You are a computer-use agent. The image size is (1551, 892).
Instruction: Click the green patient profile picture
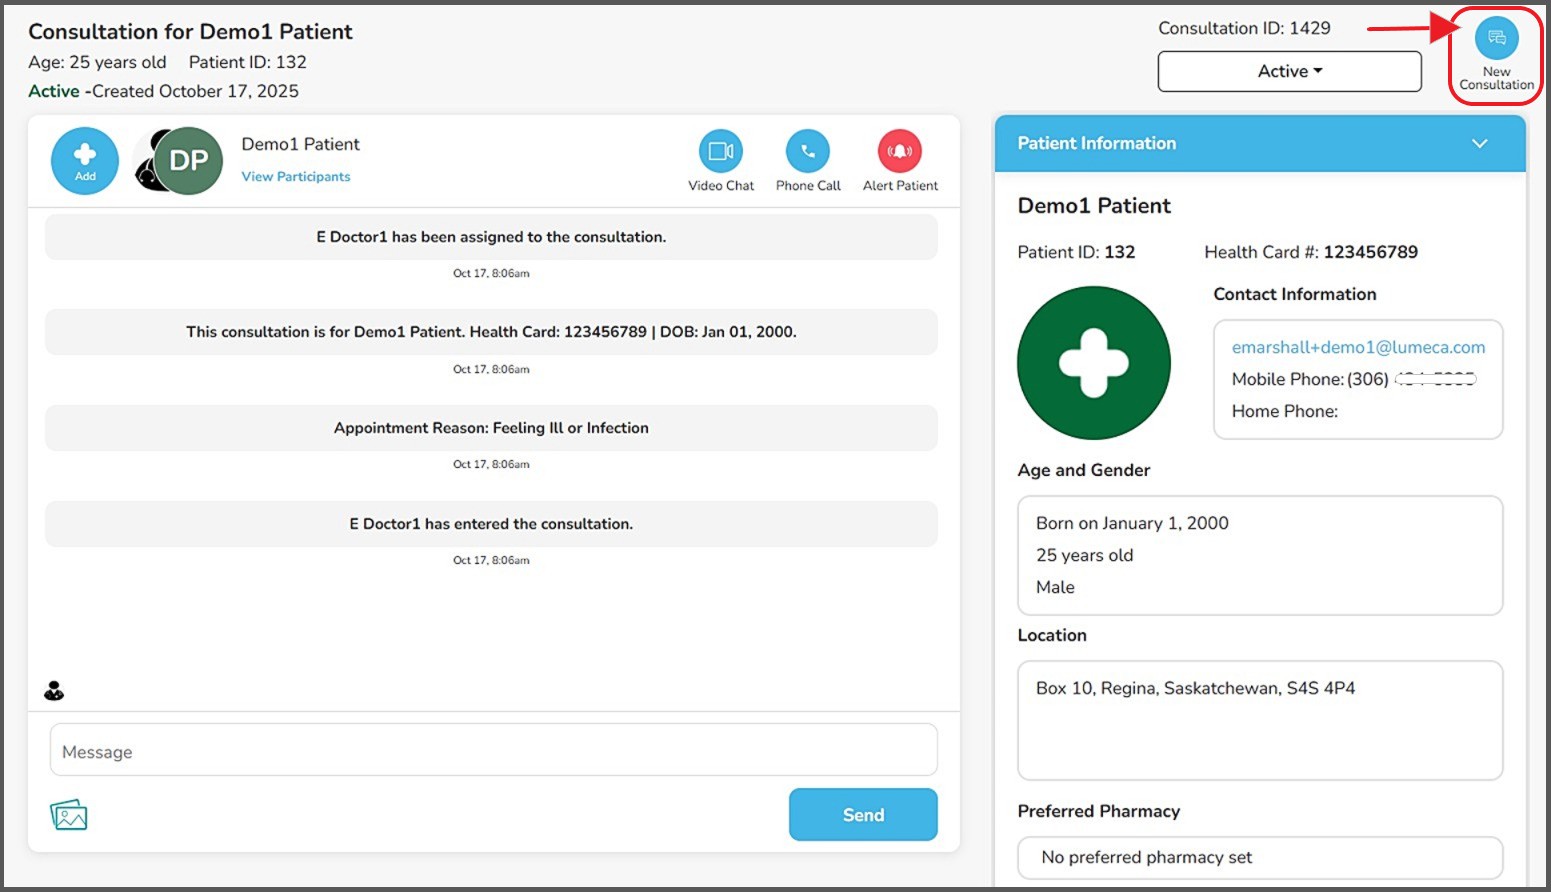(1093, 363)
